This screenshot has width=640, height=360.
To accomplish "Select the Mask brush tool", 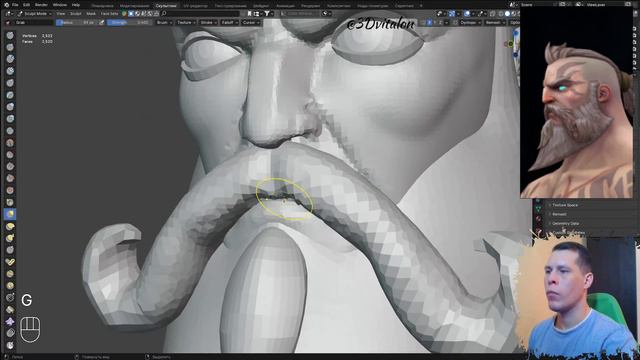I will [10, 345].
